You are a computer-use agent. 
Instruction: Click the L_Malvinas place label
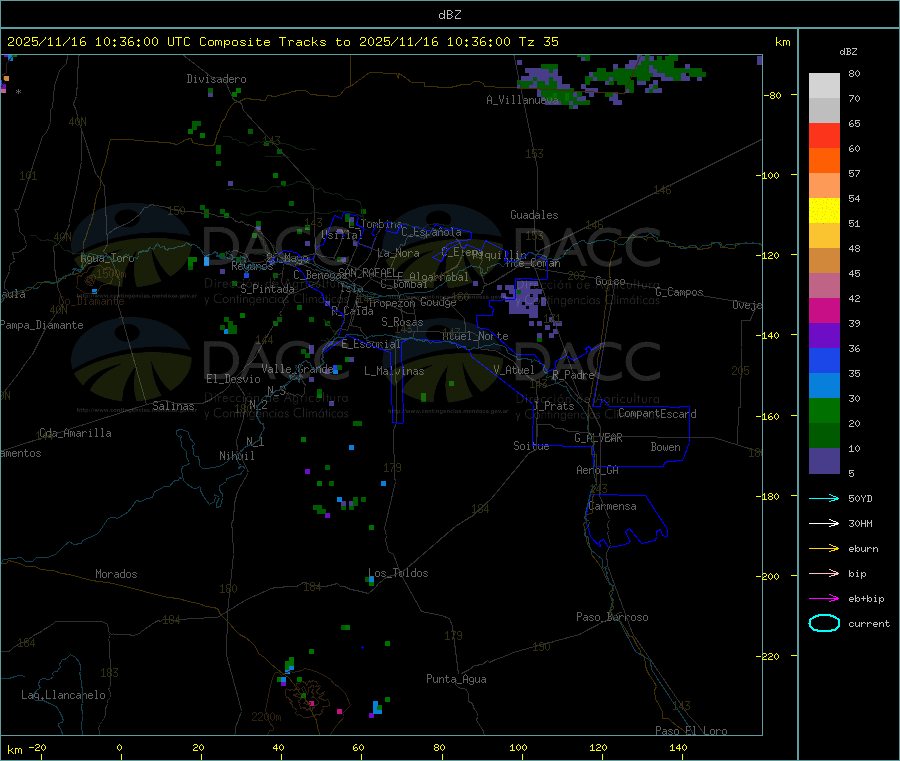[x=394, y=371]
